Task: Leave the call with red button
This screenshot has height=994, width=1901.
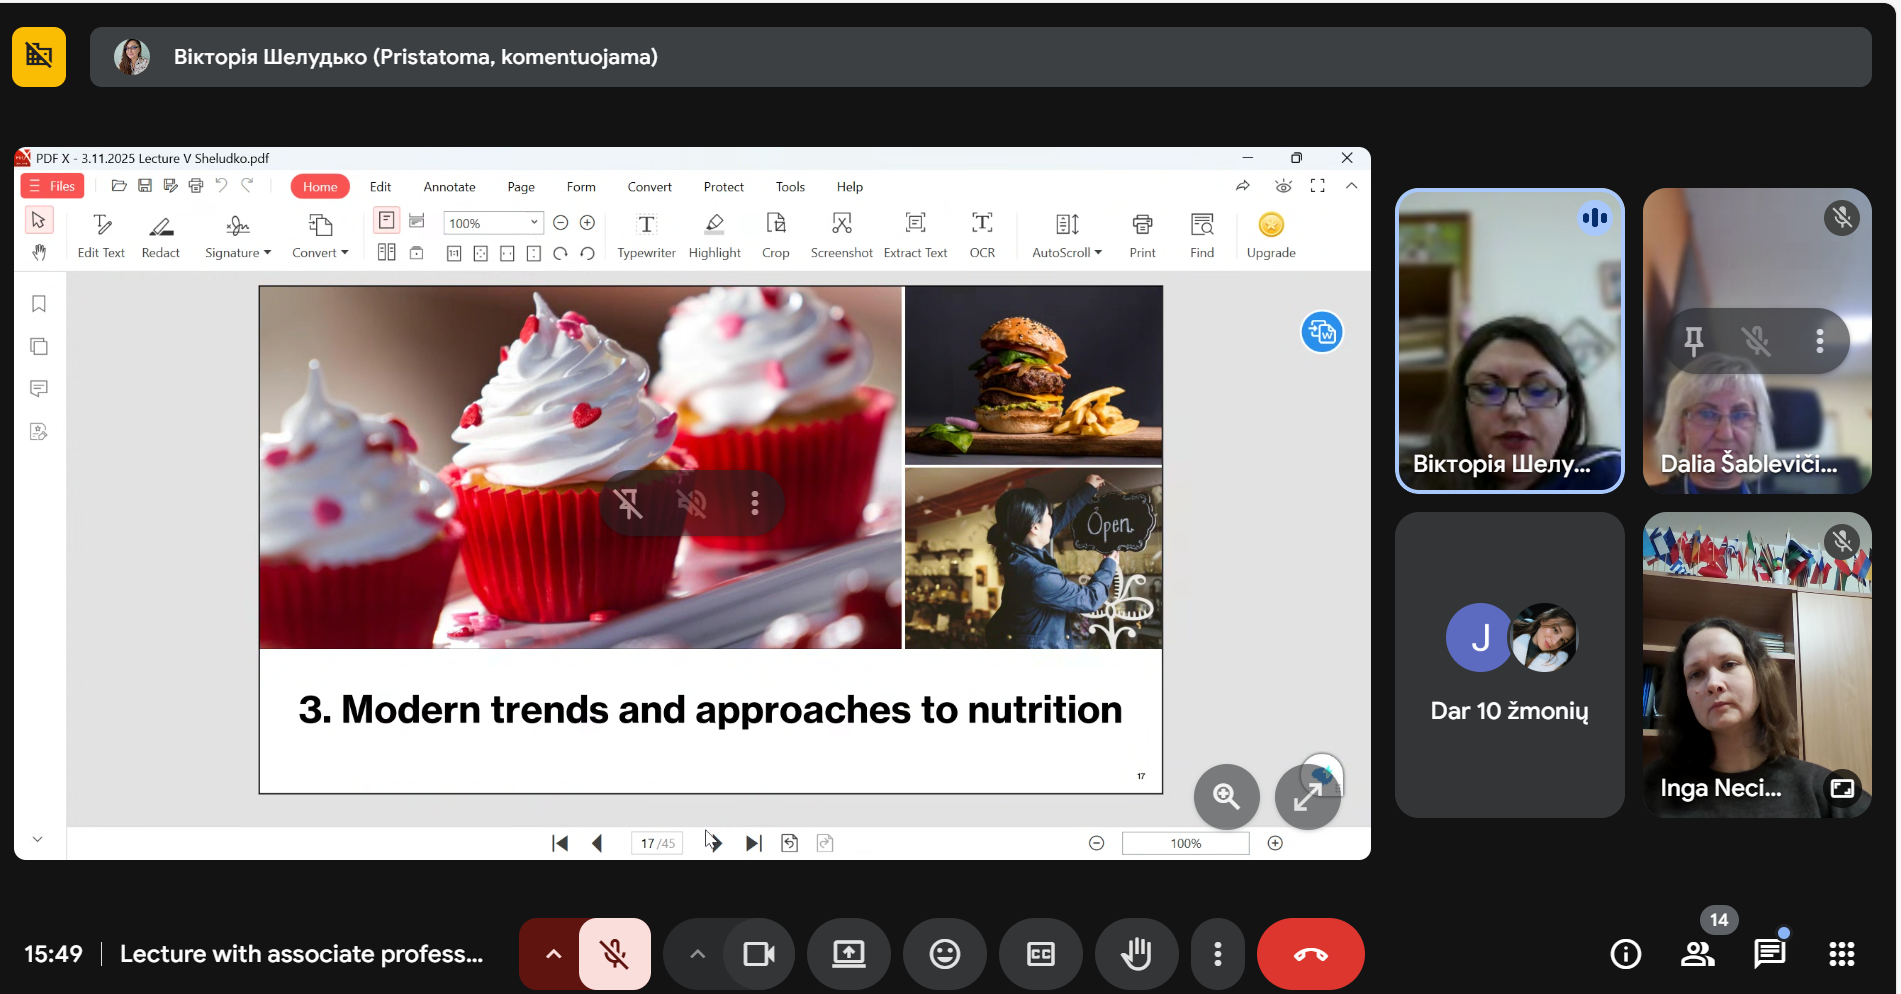Action: pyautogui.click(x=1310, y=954)
